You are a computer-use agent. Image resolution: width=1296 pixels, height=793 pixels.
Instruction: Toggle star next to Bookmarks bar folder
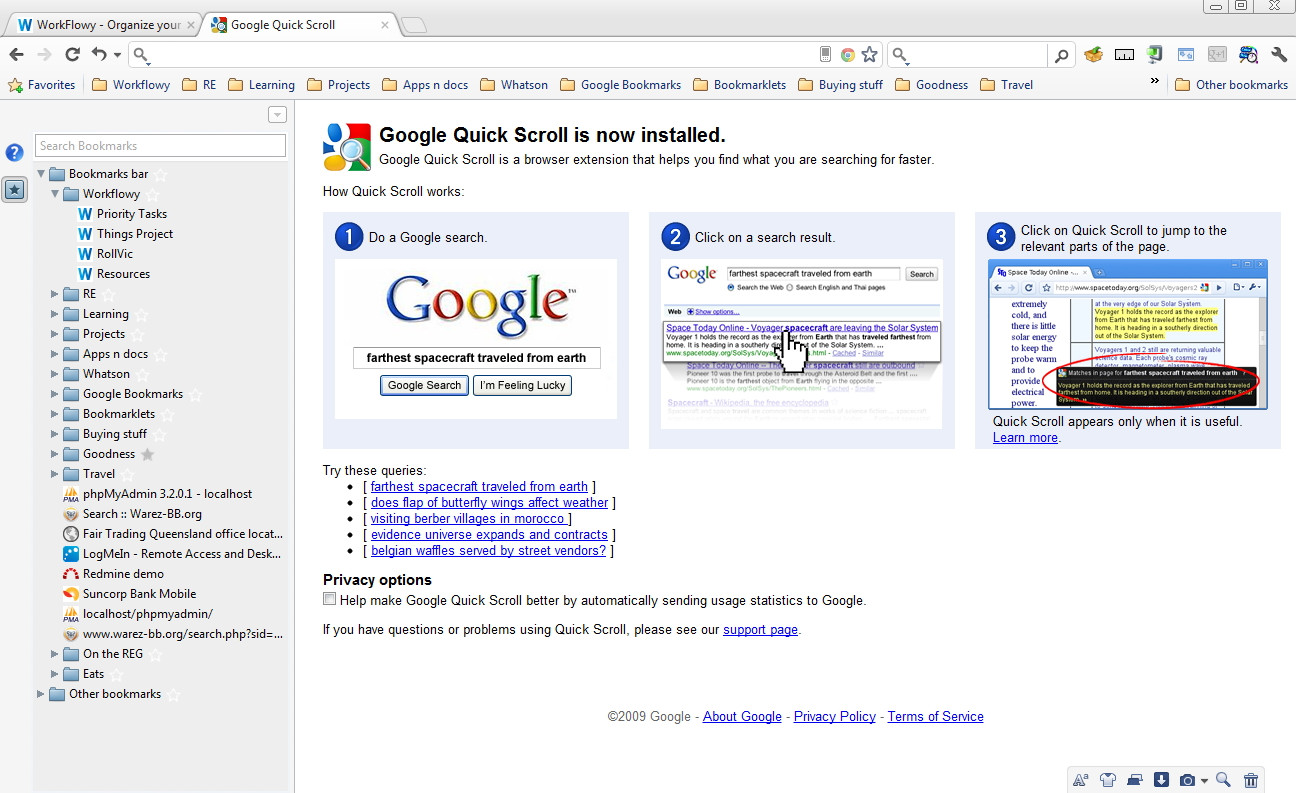point(161,174)
